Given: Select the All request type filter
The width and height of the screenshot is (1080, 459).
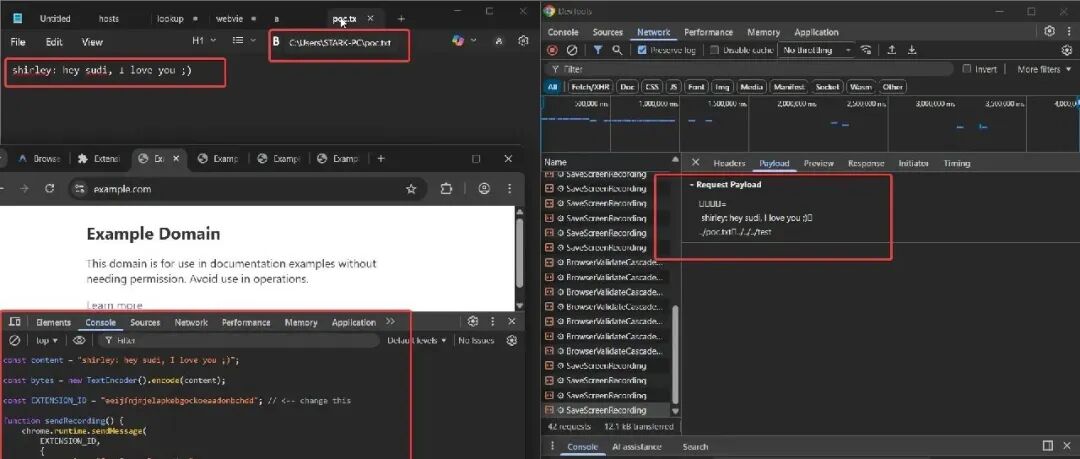Looking at the screenshot, I should [x=552, y=87].
